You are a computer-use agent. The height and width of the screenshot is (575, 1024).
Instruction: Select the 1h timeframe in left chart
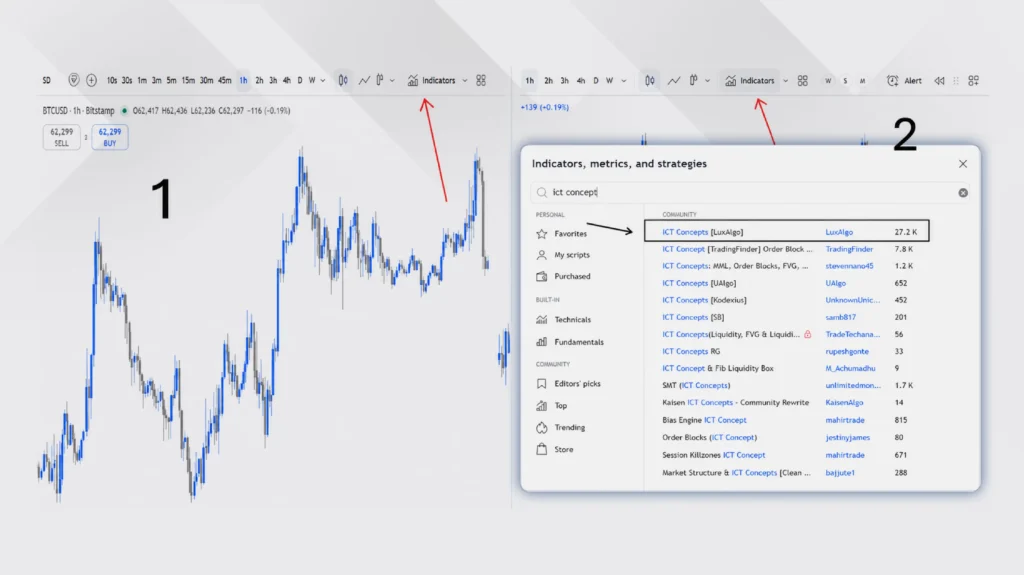point(243,80)
